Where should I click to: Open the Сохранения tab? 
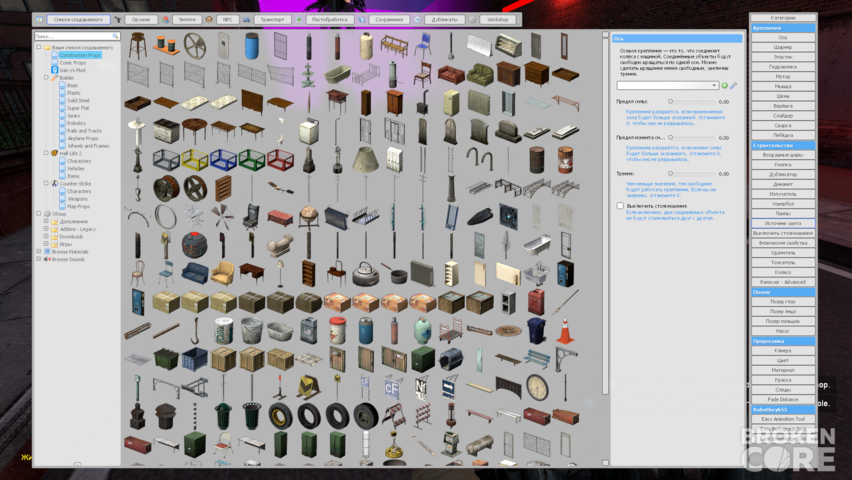389,20
